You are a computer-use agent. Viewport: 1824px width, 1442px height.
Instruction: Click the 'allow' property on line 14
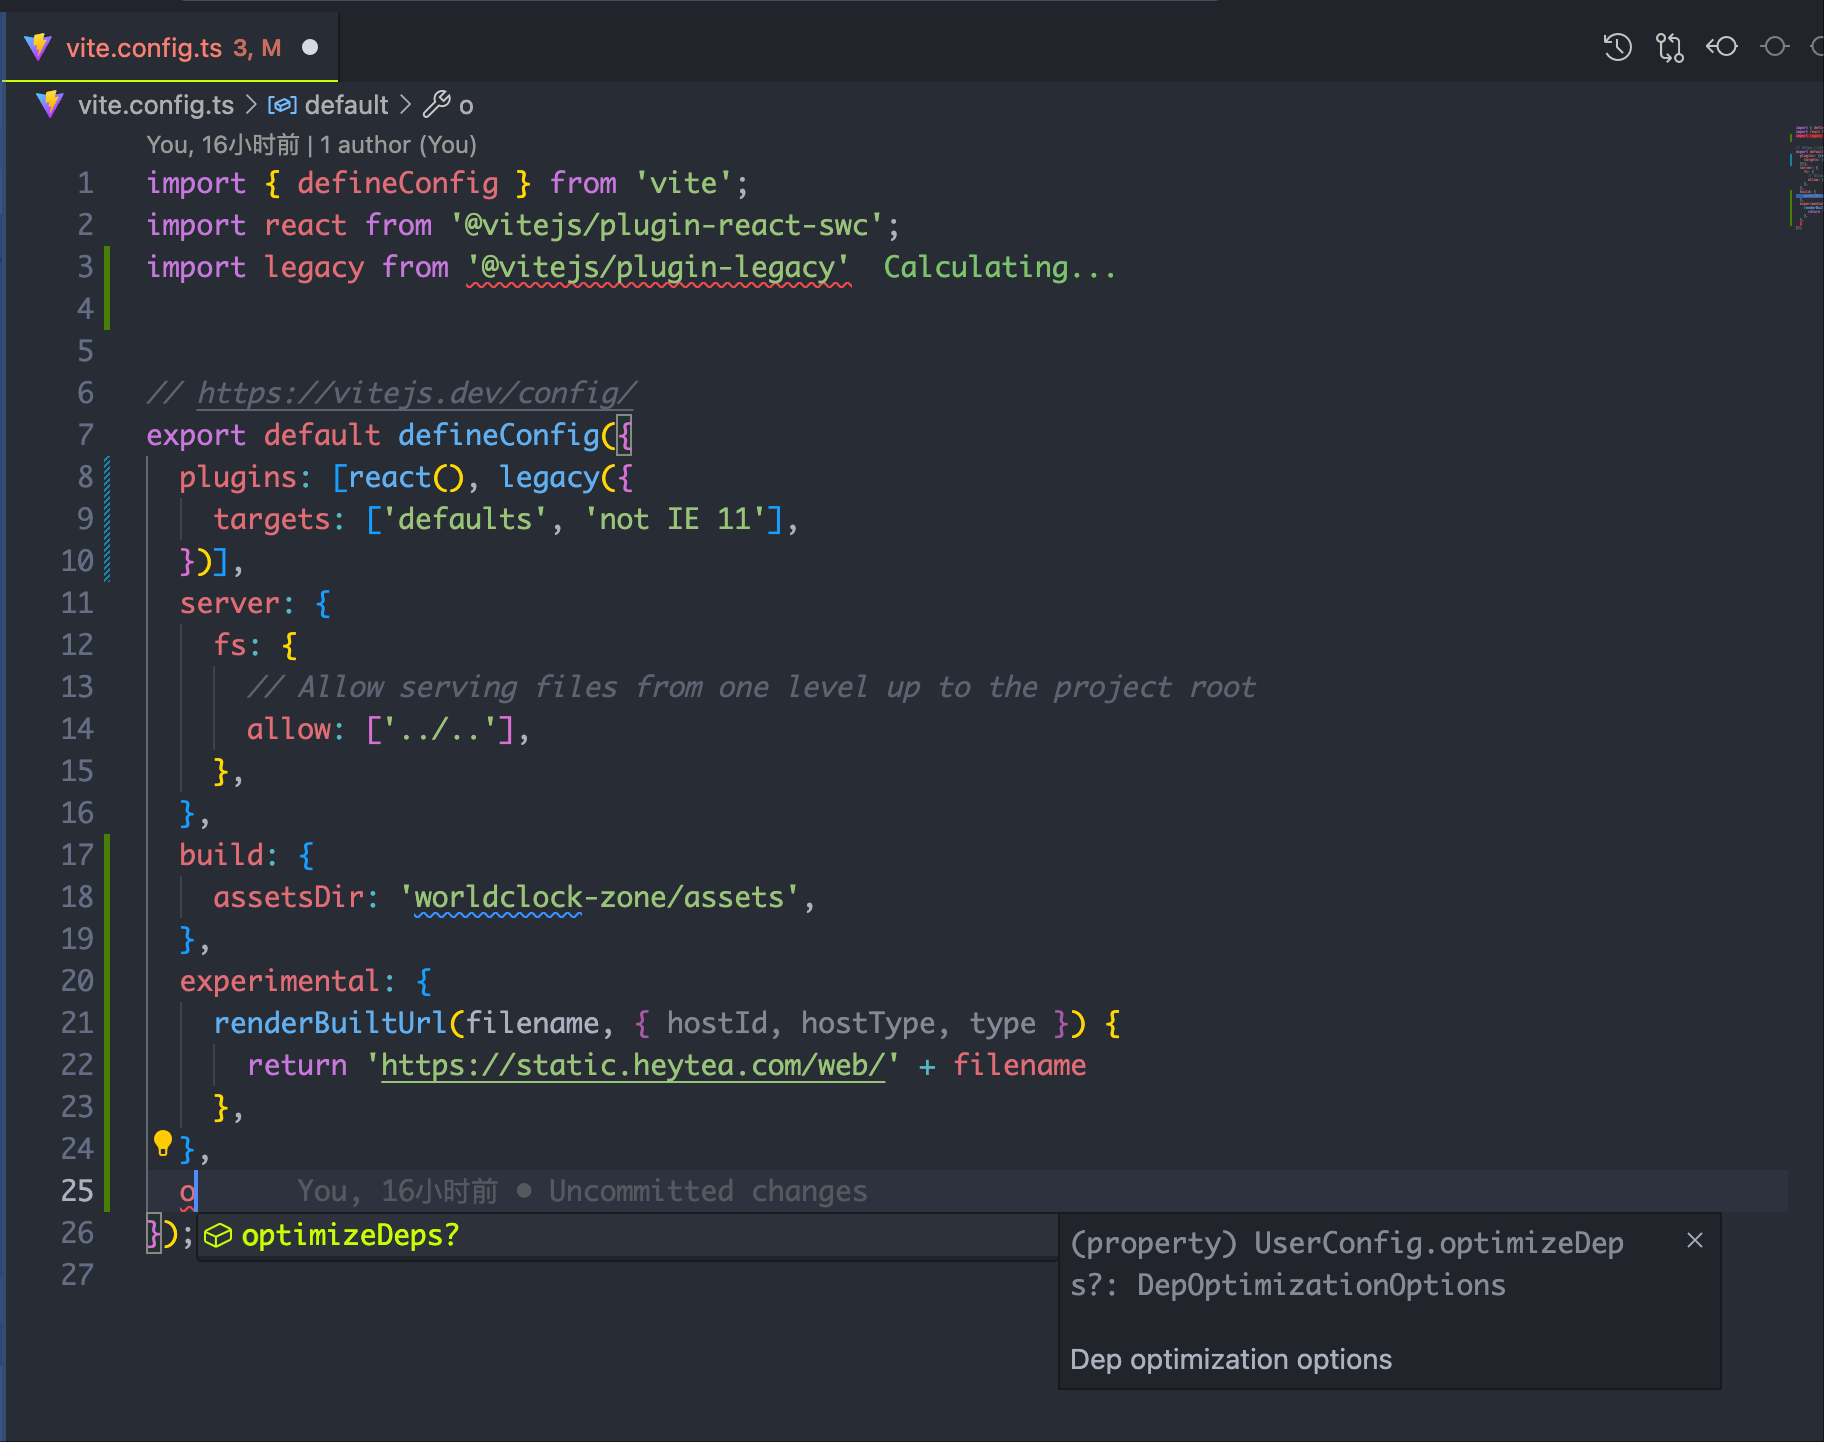click(x=289, y=729)
